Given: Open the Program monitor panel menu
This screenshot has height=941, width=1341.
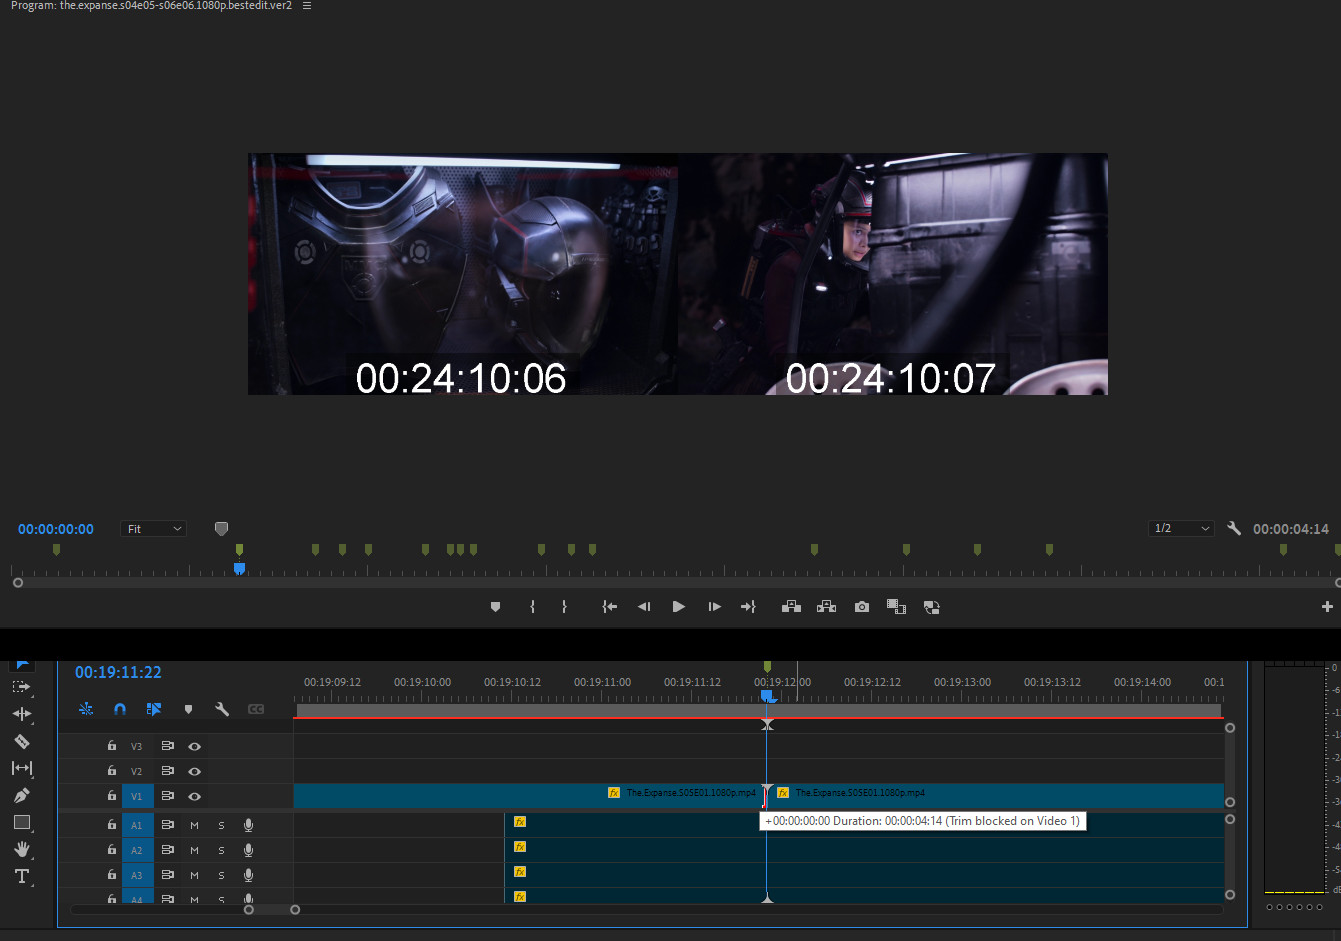Looking at the screenshot, I should (x=307, y=6).
